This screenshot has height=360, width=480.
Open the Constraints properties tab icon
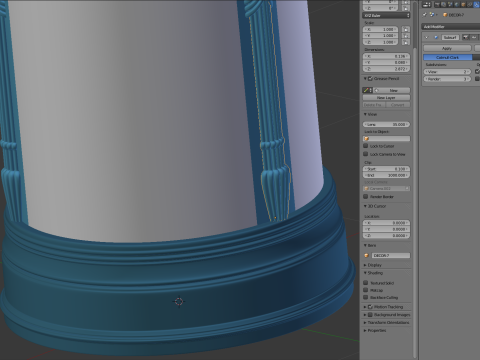click(469, 5)
